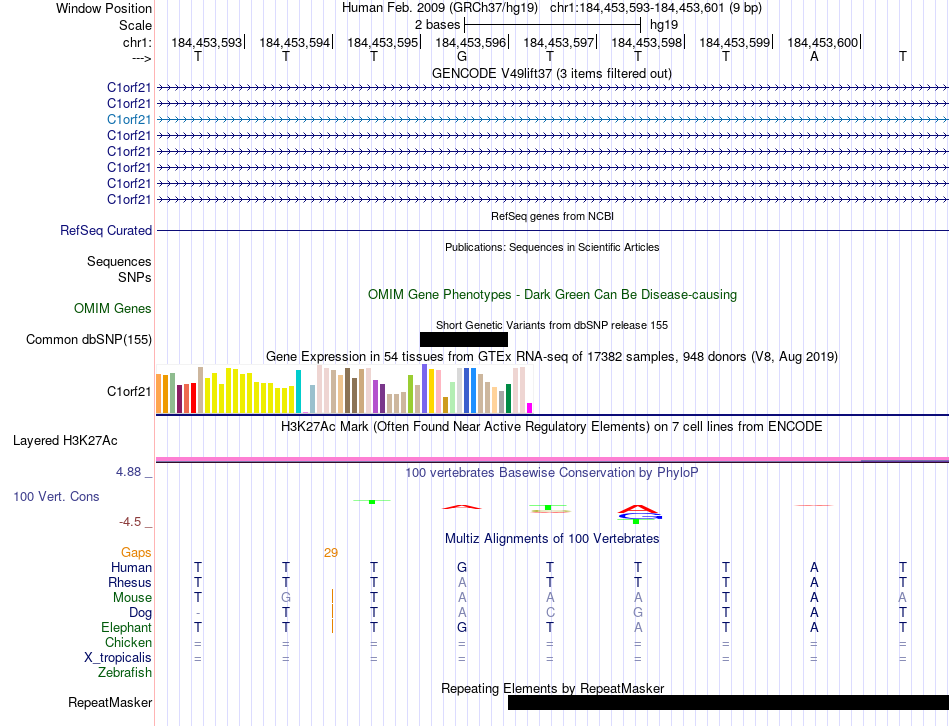Click the magenta bar in the GTEx chart
The height and width of the screenshot is (726, 950).
pyautogui.click(x=529, y=407)
